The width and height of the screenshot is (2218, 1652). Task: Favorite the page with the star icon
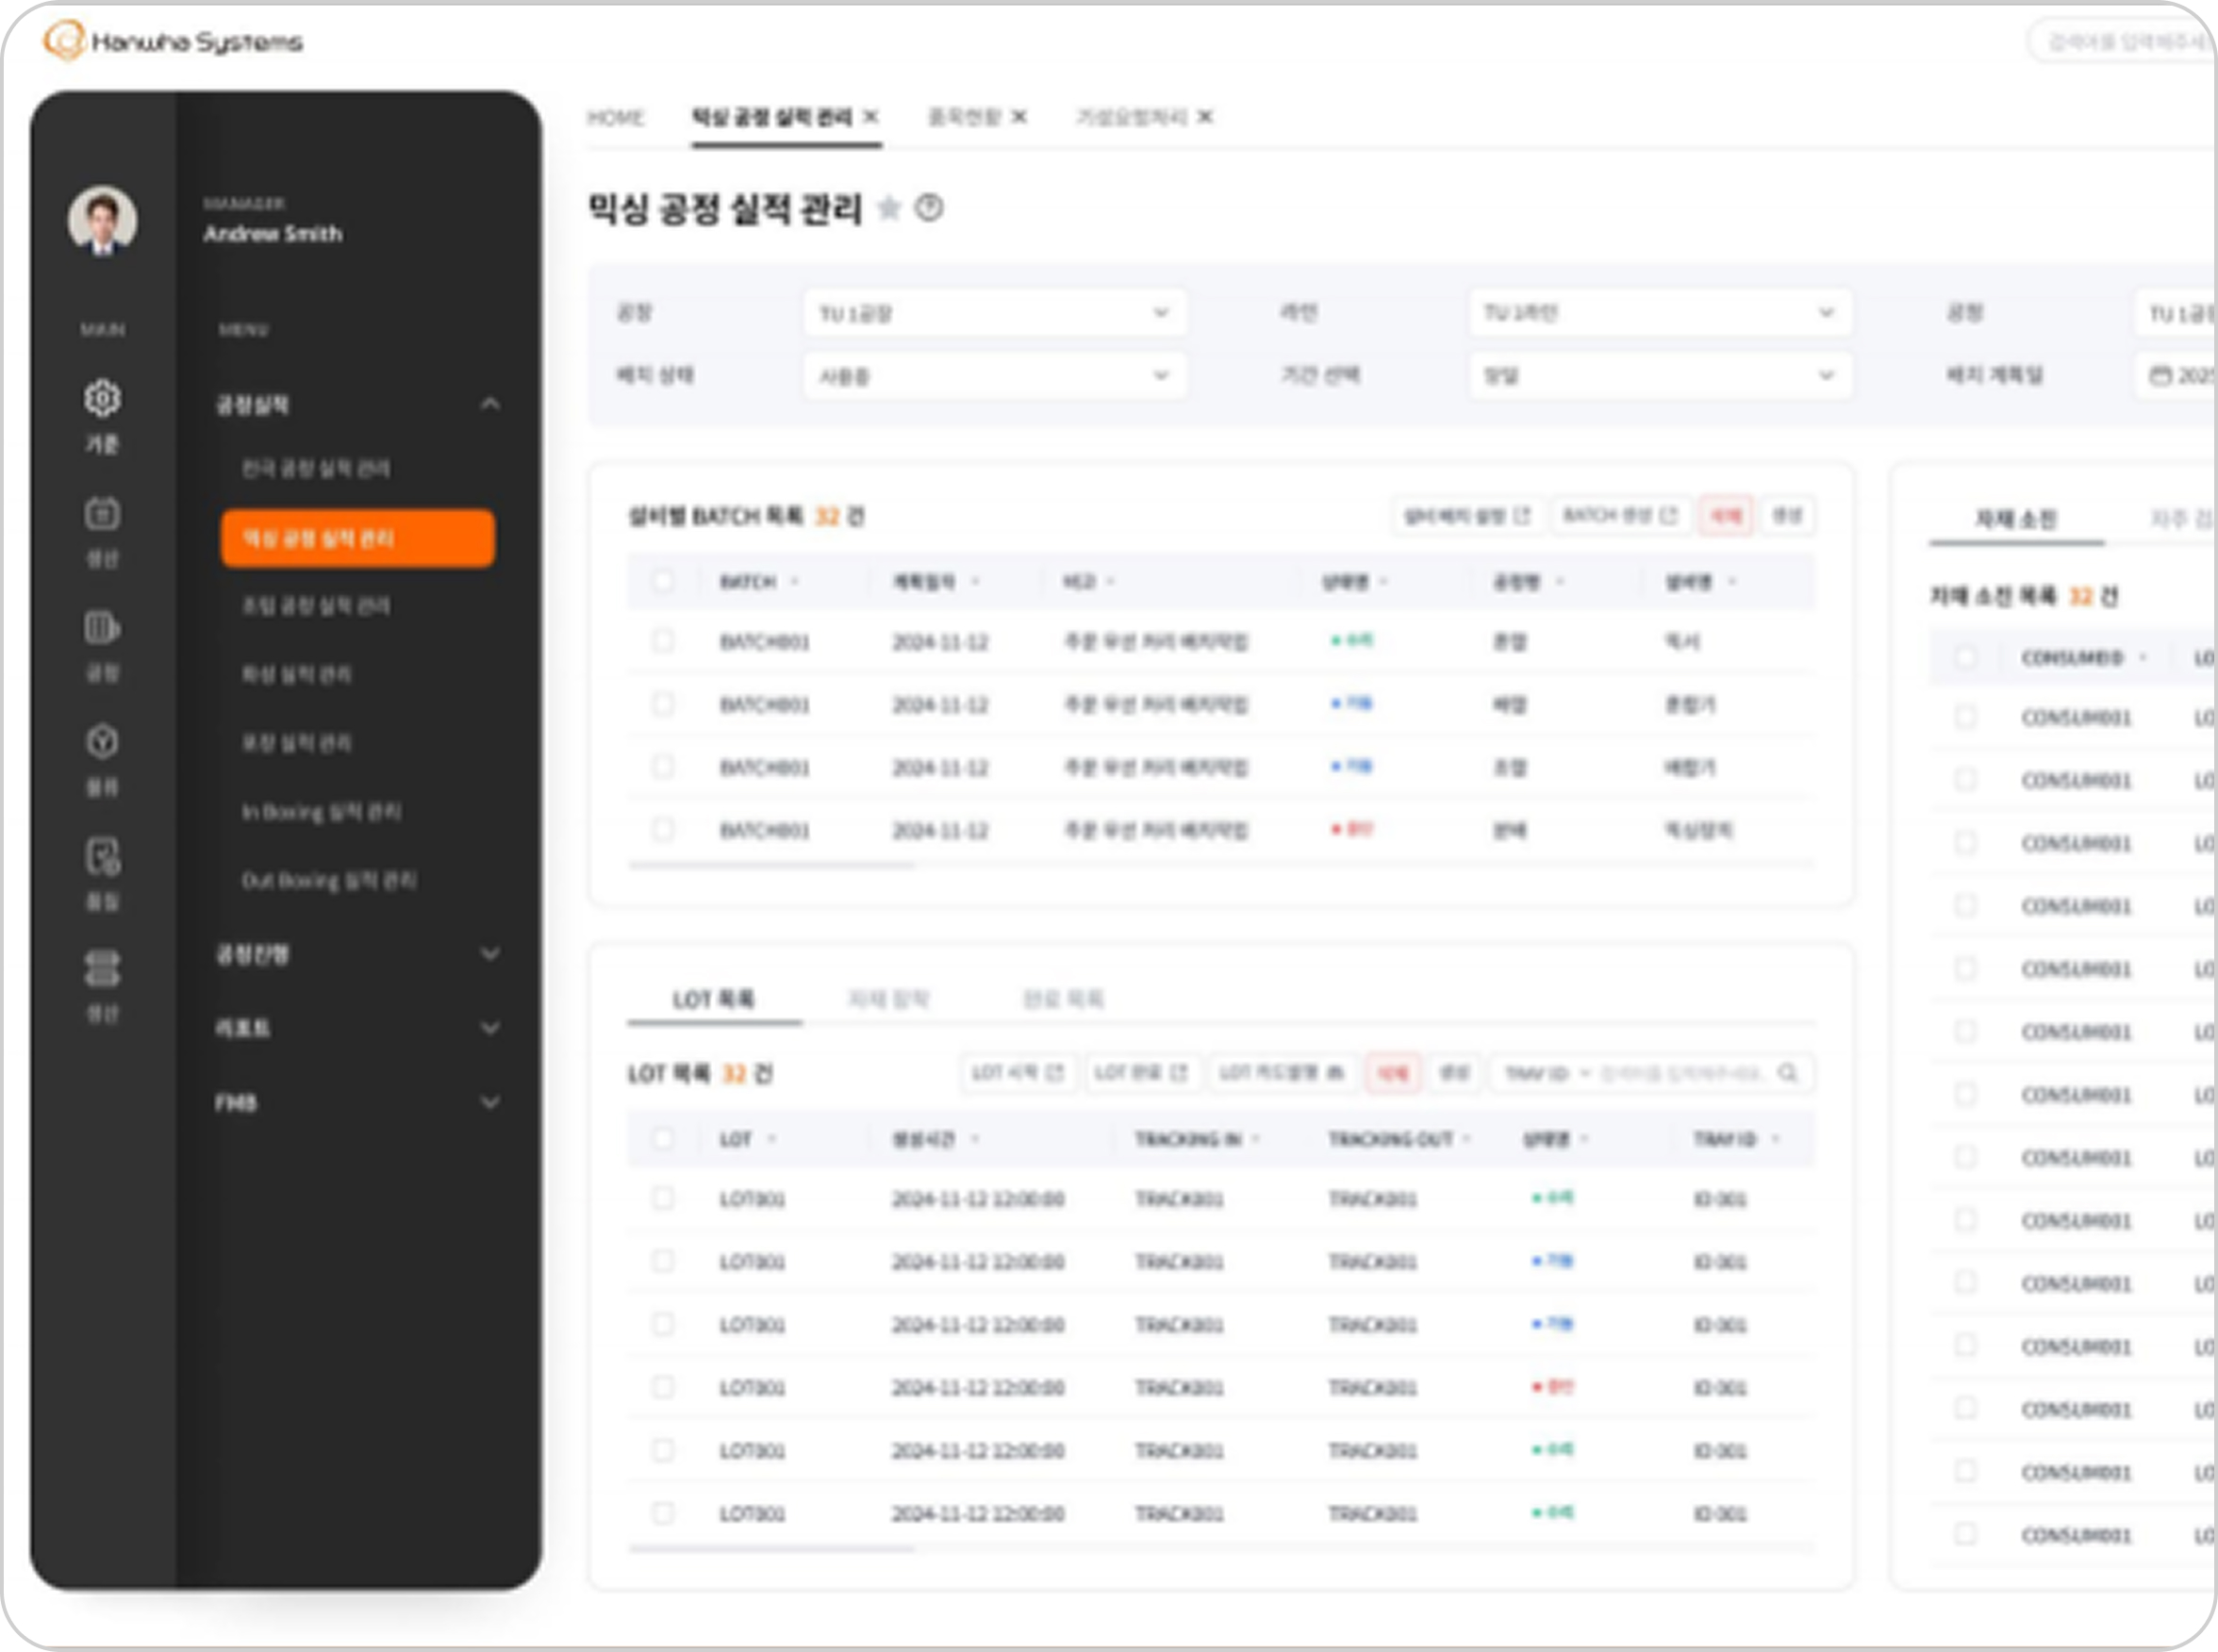pyautogui.click(x=888, y=208)
